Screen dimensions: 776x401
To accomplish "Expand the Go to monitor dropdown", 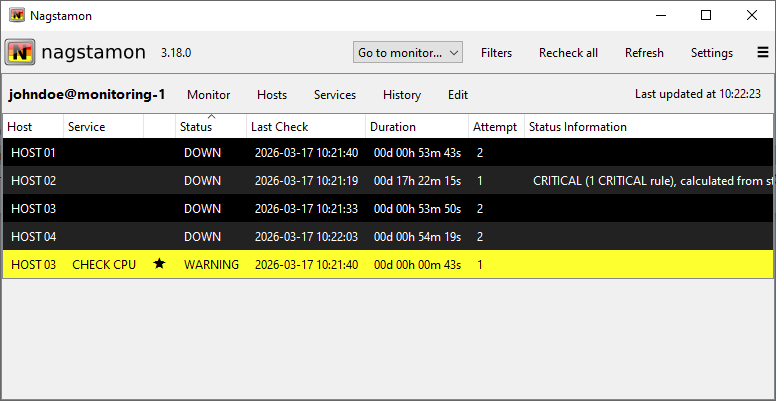I will [408, 52].
